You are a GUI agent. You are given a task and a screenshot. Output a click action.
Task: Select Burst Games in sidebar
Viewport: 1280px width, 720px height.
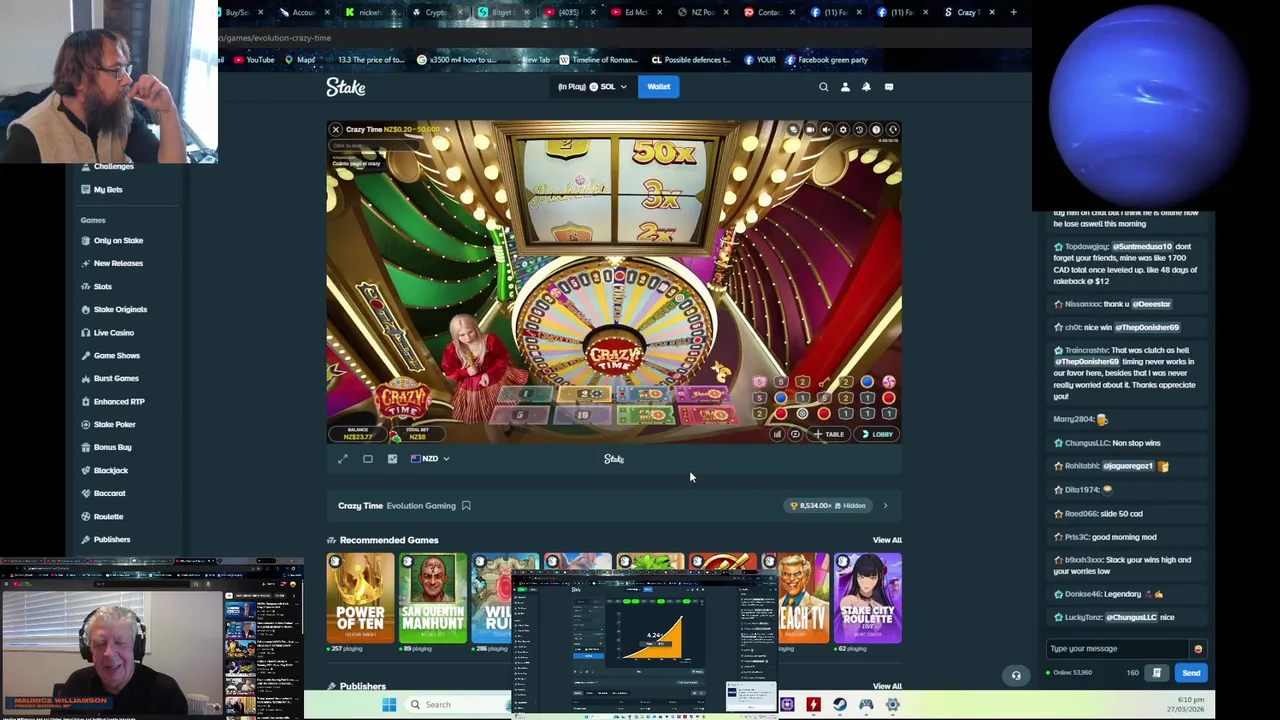(116, 379)
